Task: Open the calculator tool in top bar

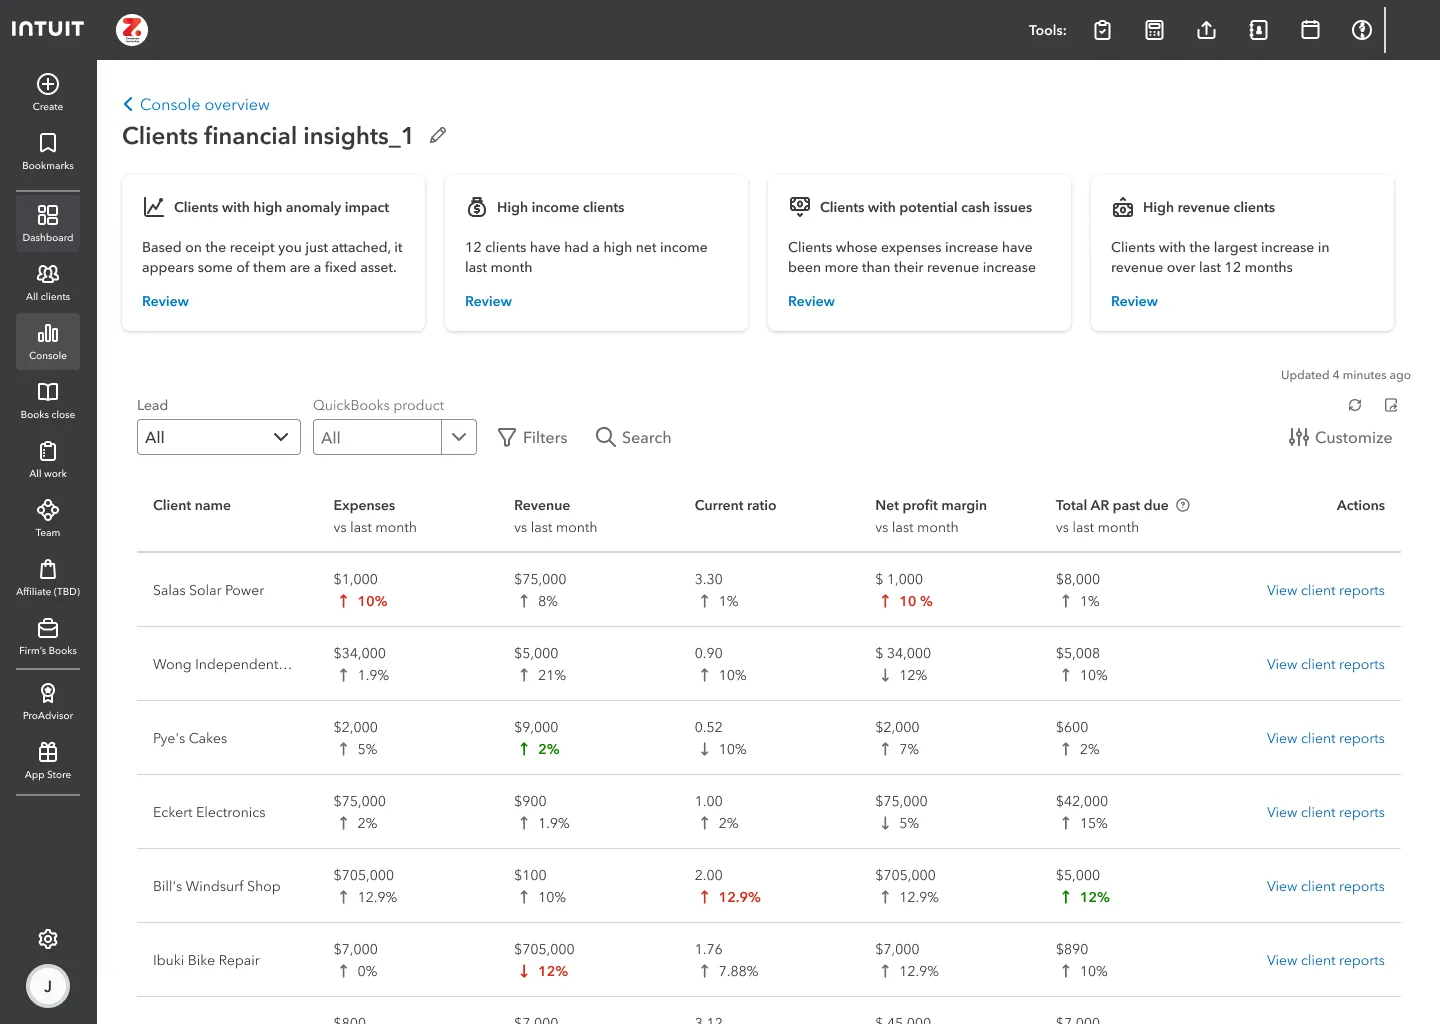Action: click(1154, 30)
